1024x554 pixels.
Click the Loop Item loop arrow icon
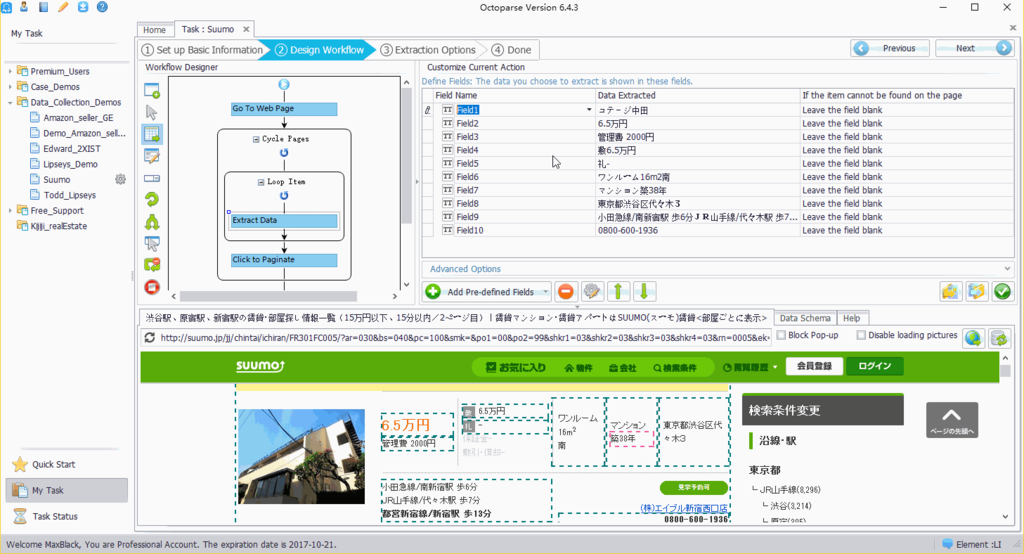[x=284, y=195]
